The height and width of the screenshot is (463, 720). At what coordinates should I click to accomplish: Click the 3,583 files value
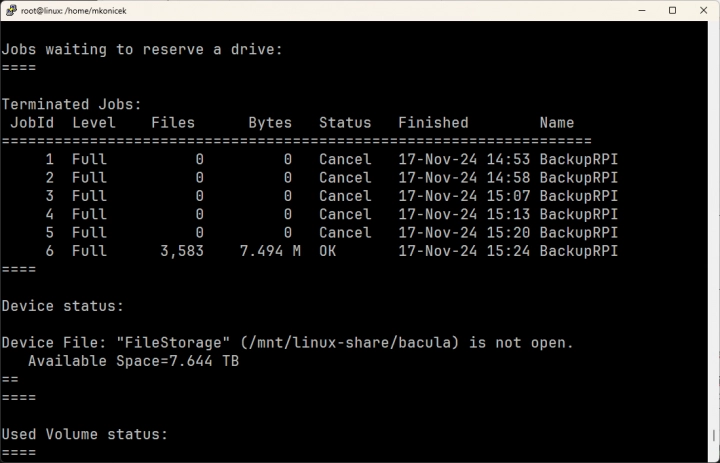pyautogui.click(x=182, y=251)
